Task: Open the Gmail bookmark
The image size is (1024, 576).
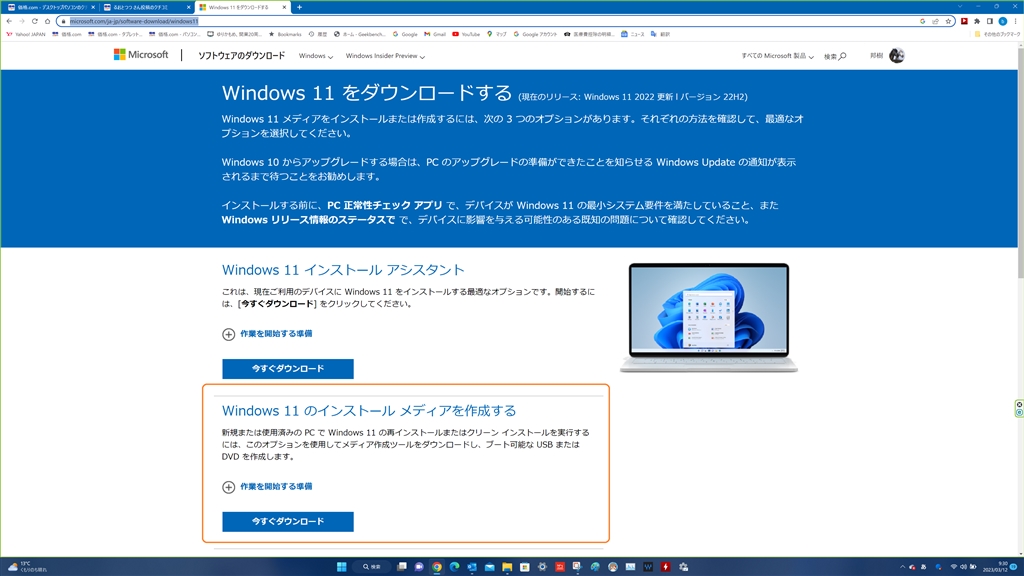Action: [434, 34]
